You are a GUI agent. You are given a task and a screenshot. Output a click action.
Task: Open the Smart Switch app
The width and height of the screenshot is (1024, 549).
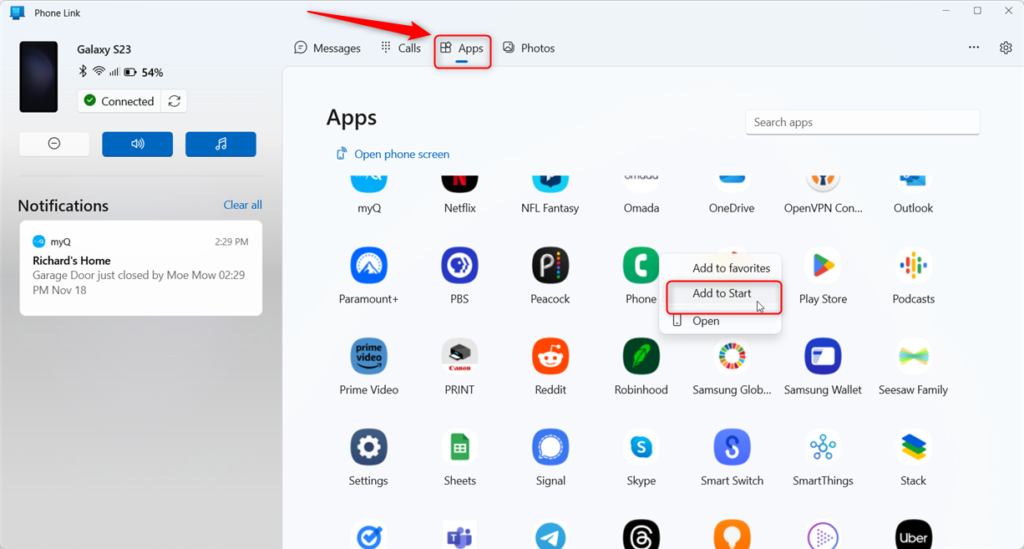[x=731, y=447]
